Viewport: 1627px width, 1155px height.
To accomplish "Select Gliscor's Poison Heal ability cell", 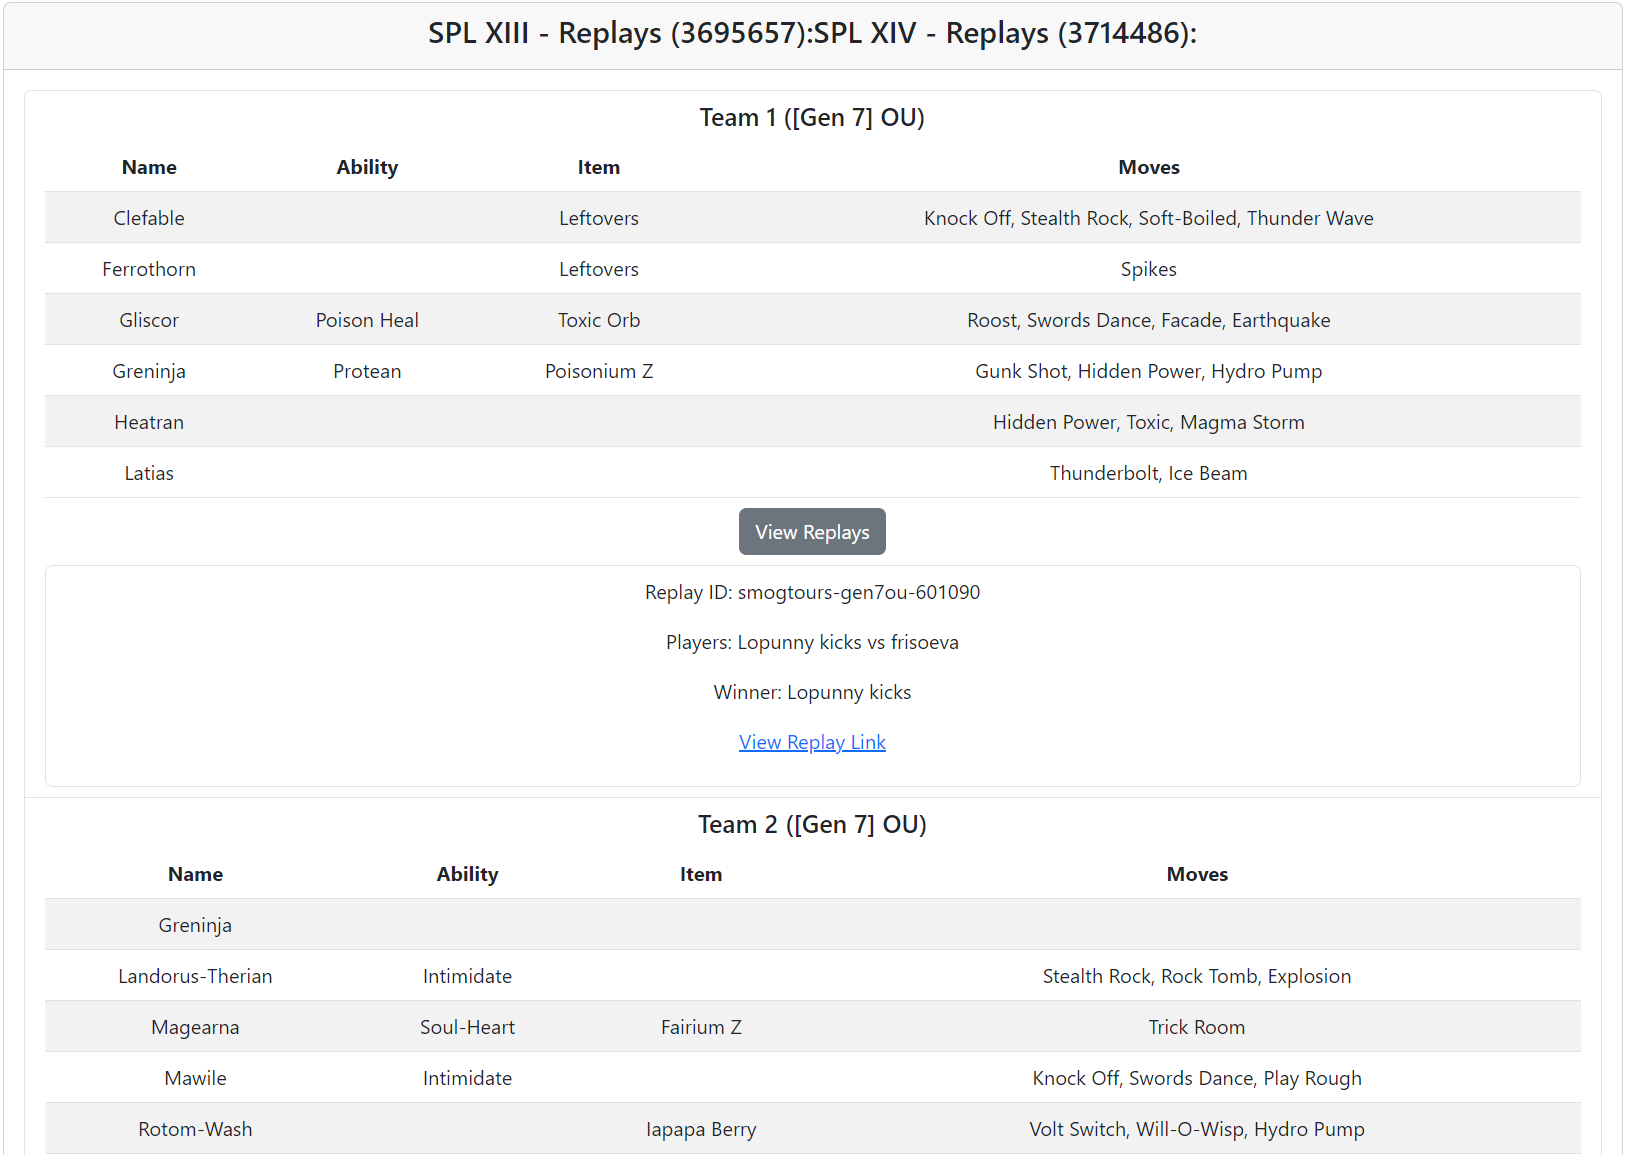I will click(x=367, y=320).
